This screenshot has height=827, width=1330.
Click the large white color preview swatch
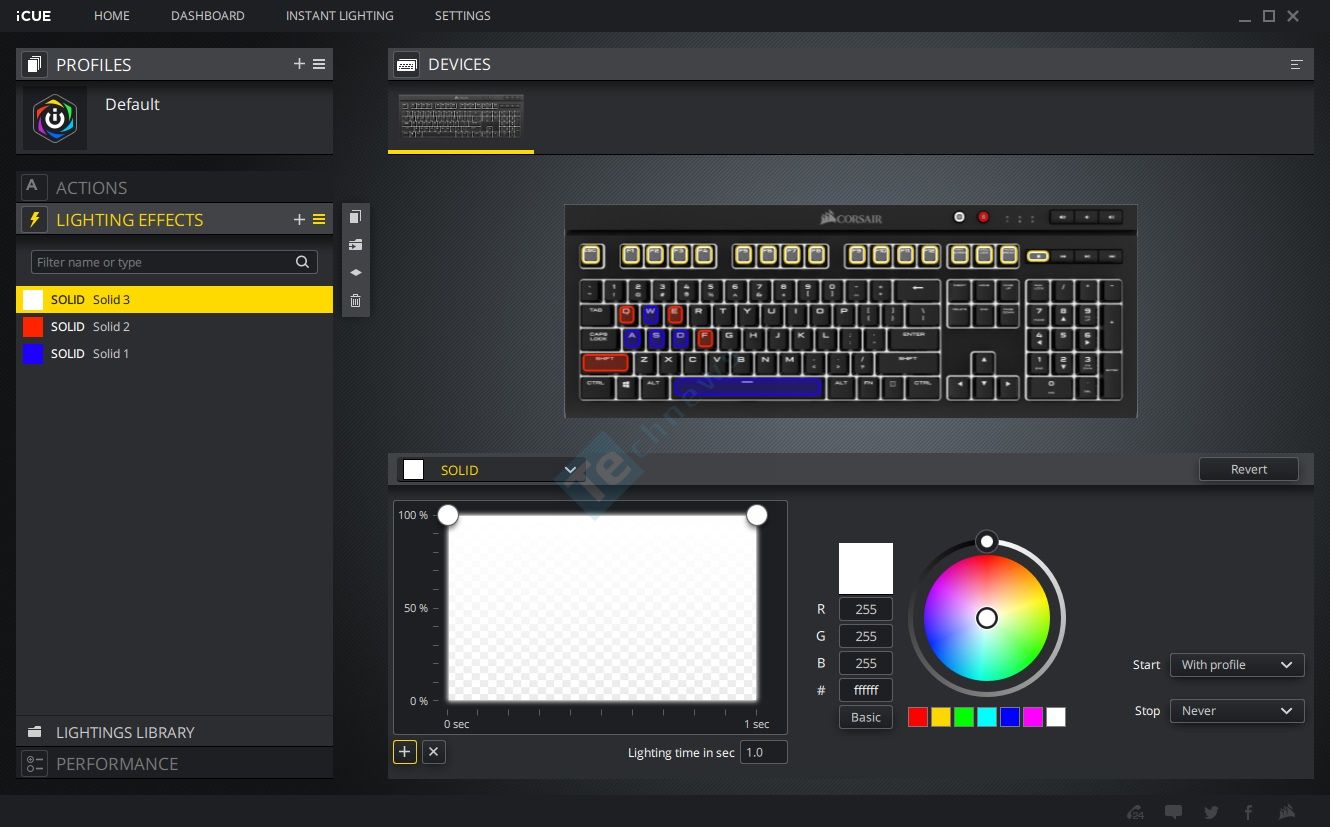coord(866,569)
